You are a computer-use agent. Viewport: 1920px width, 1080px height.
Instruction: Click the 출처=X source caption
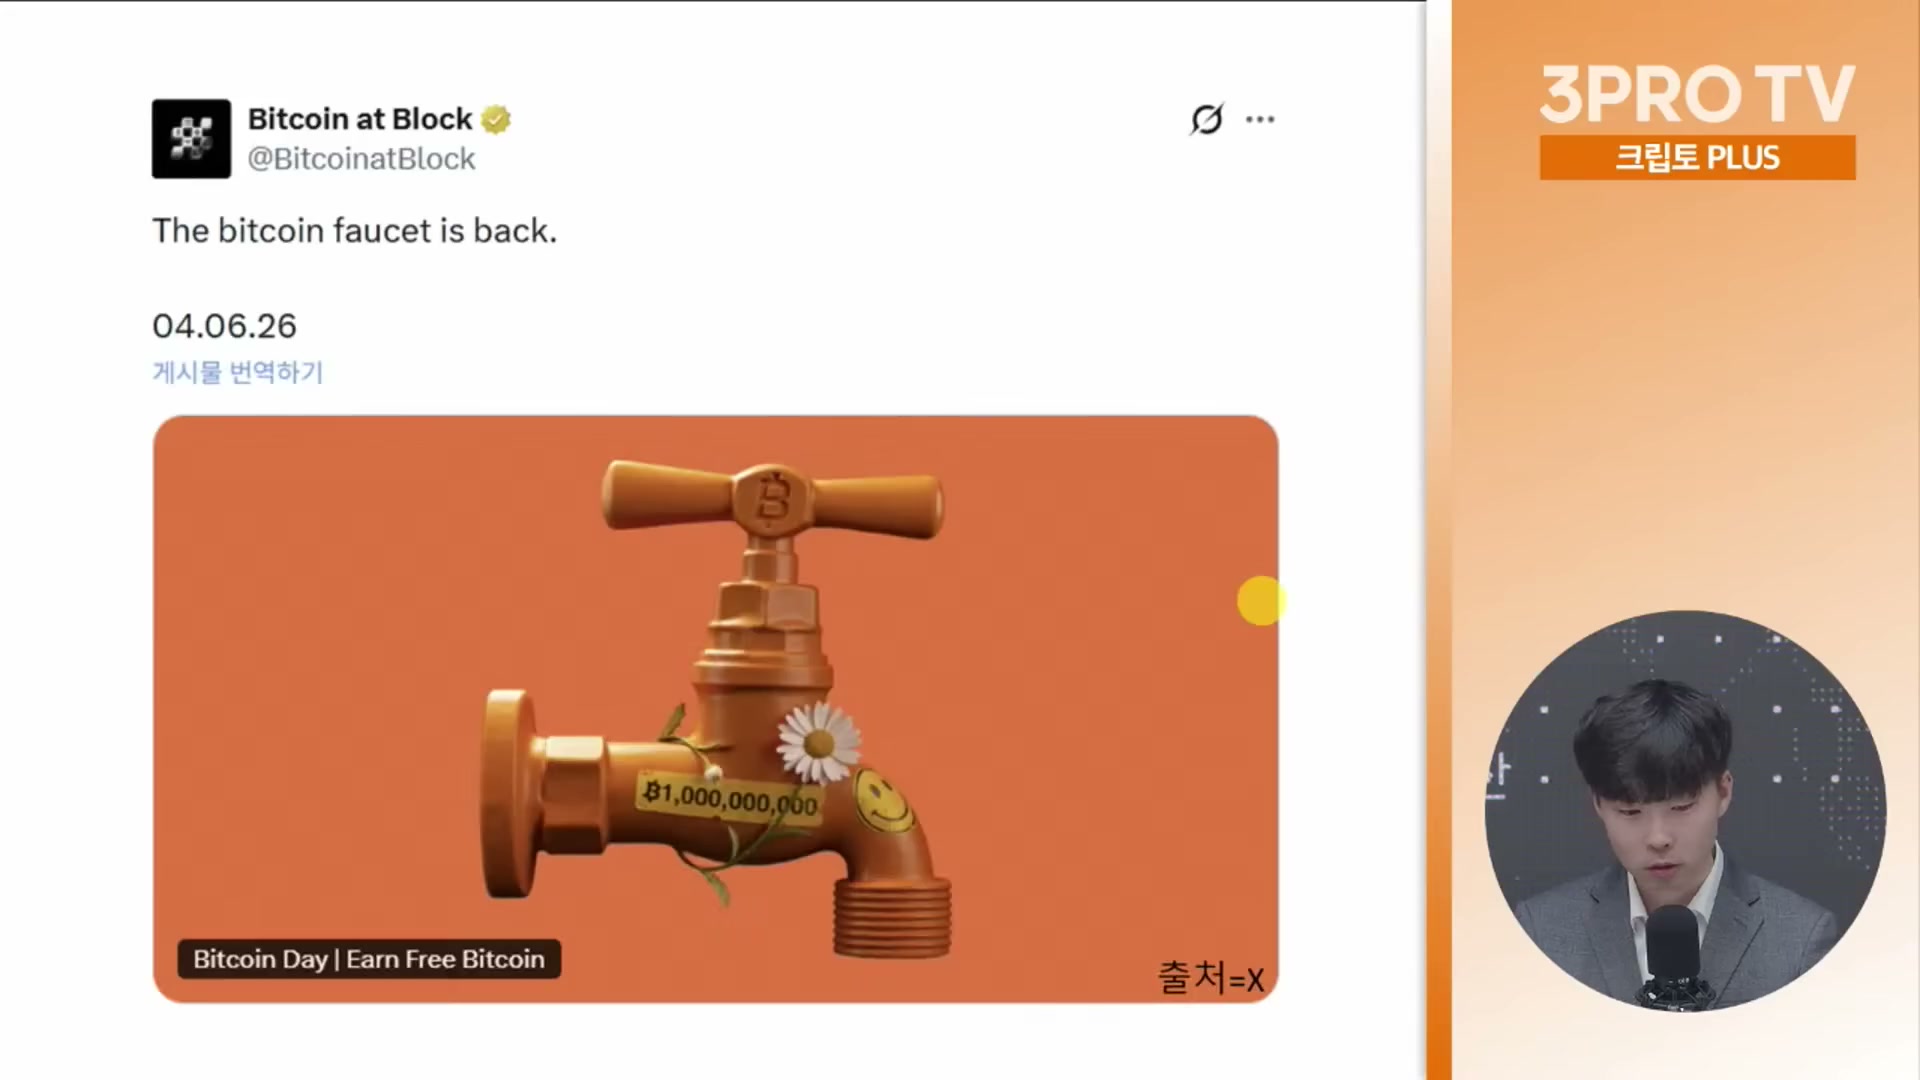[x=1211, y=977]
